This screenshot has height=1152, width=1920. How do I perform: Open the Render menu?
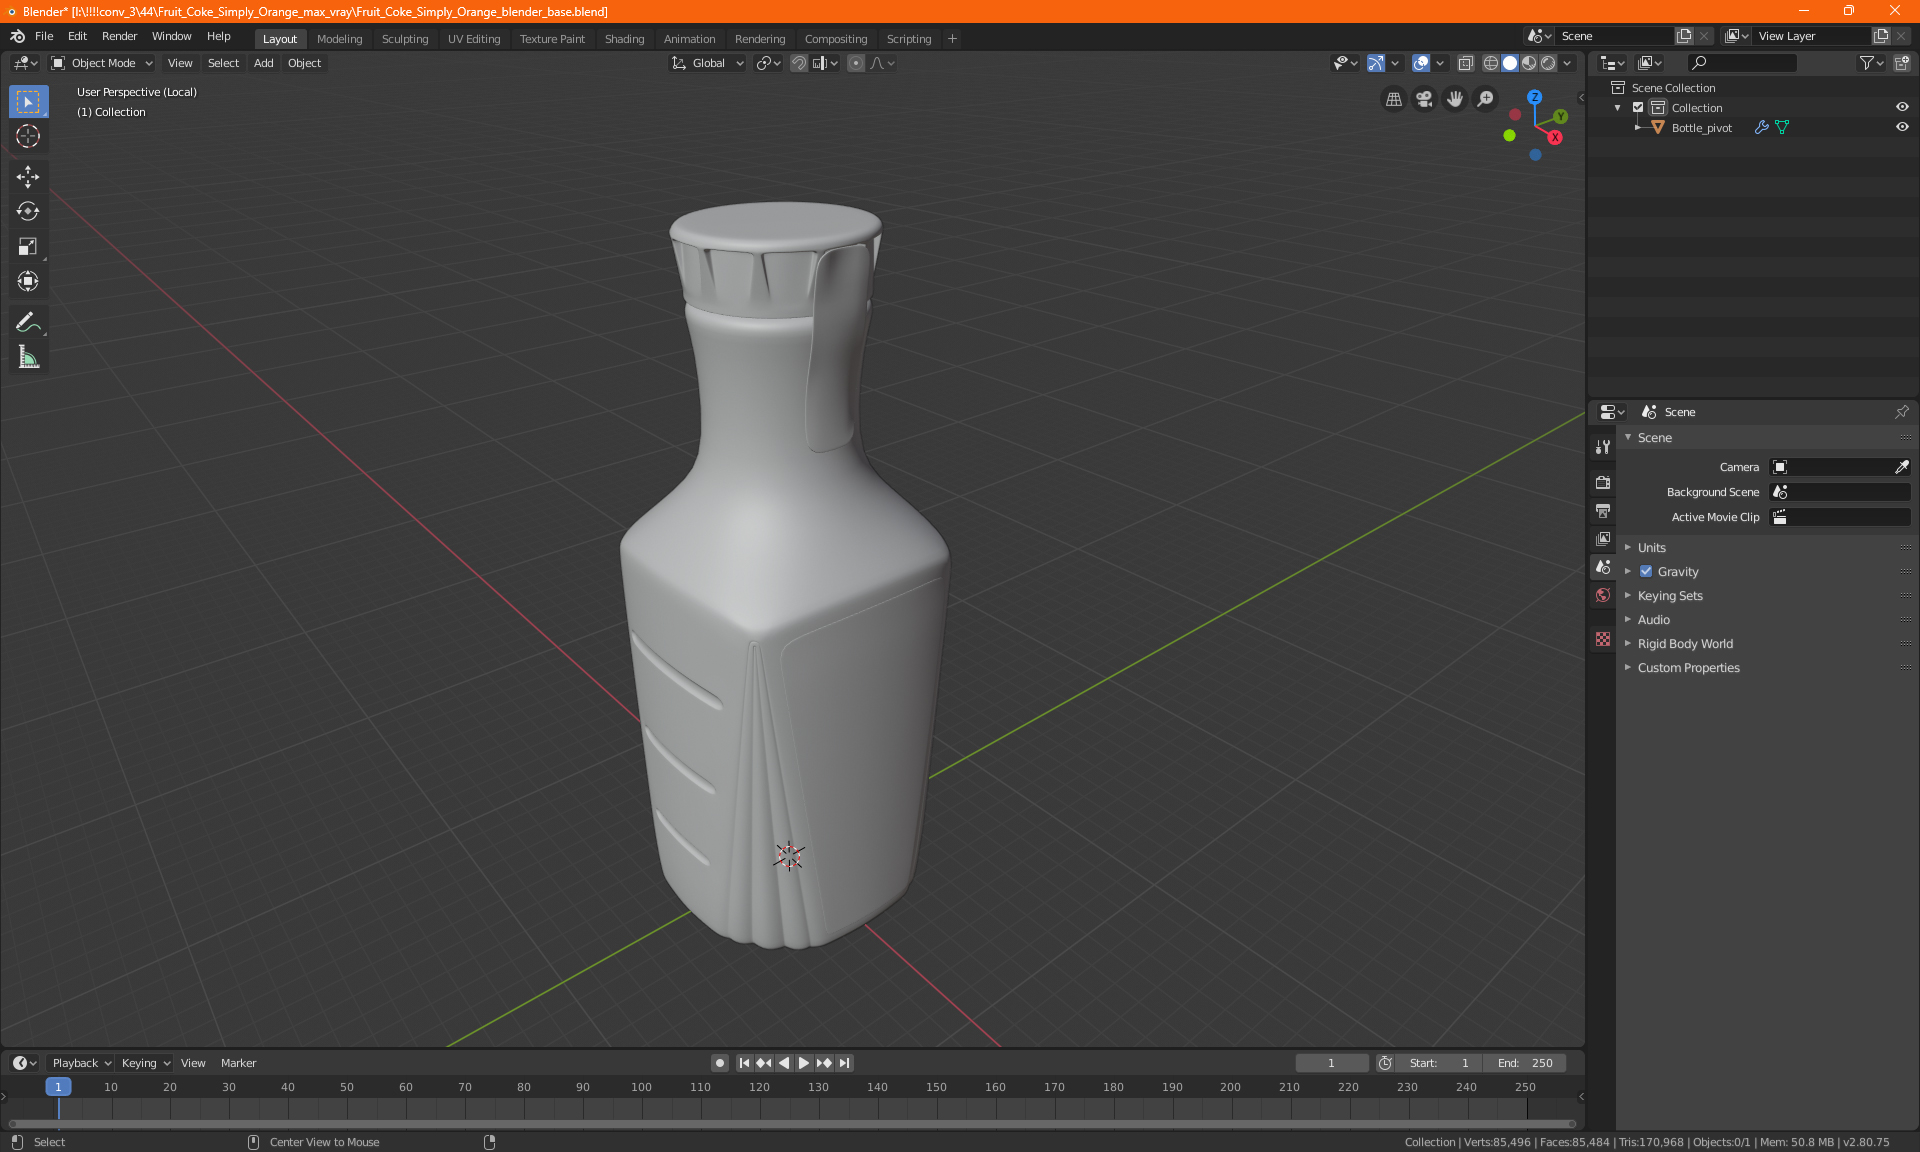pos(119,36)
